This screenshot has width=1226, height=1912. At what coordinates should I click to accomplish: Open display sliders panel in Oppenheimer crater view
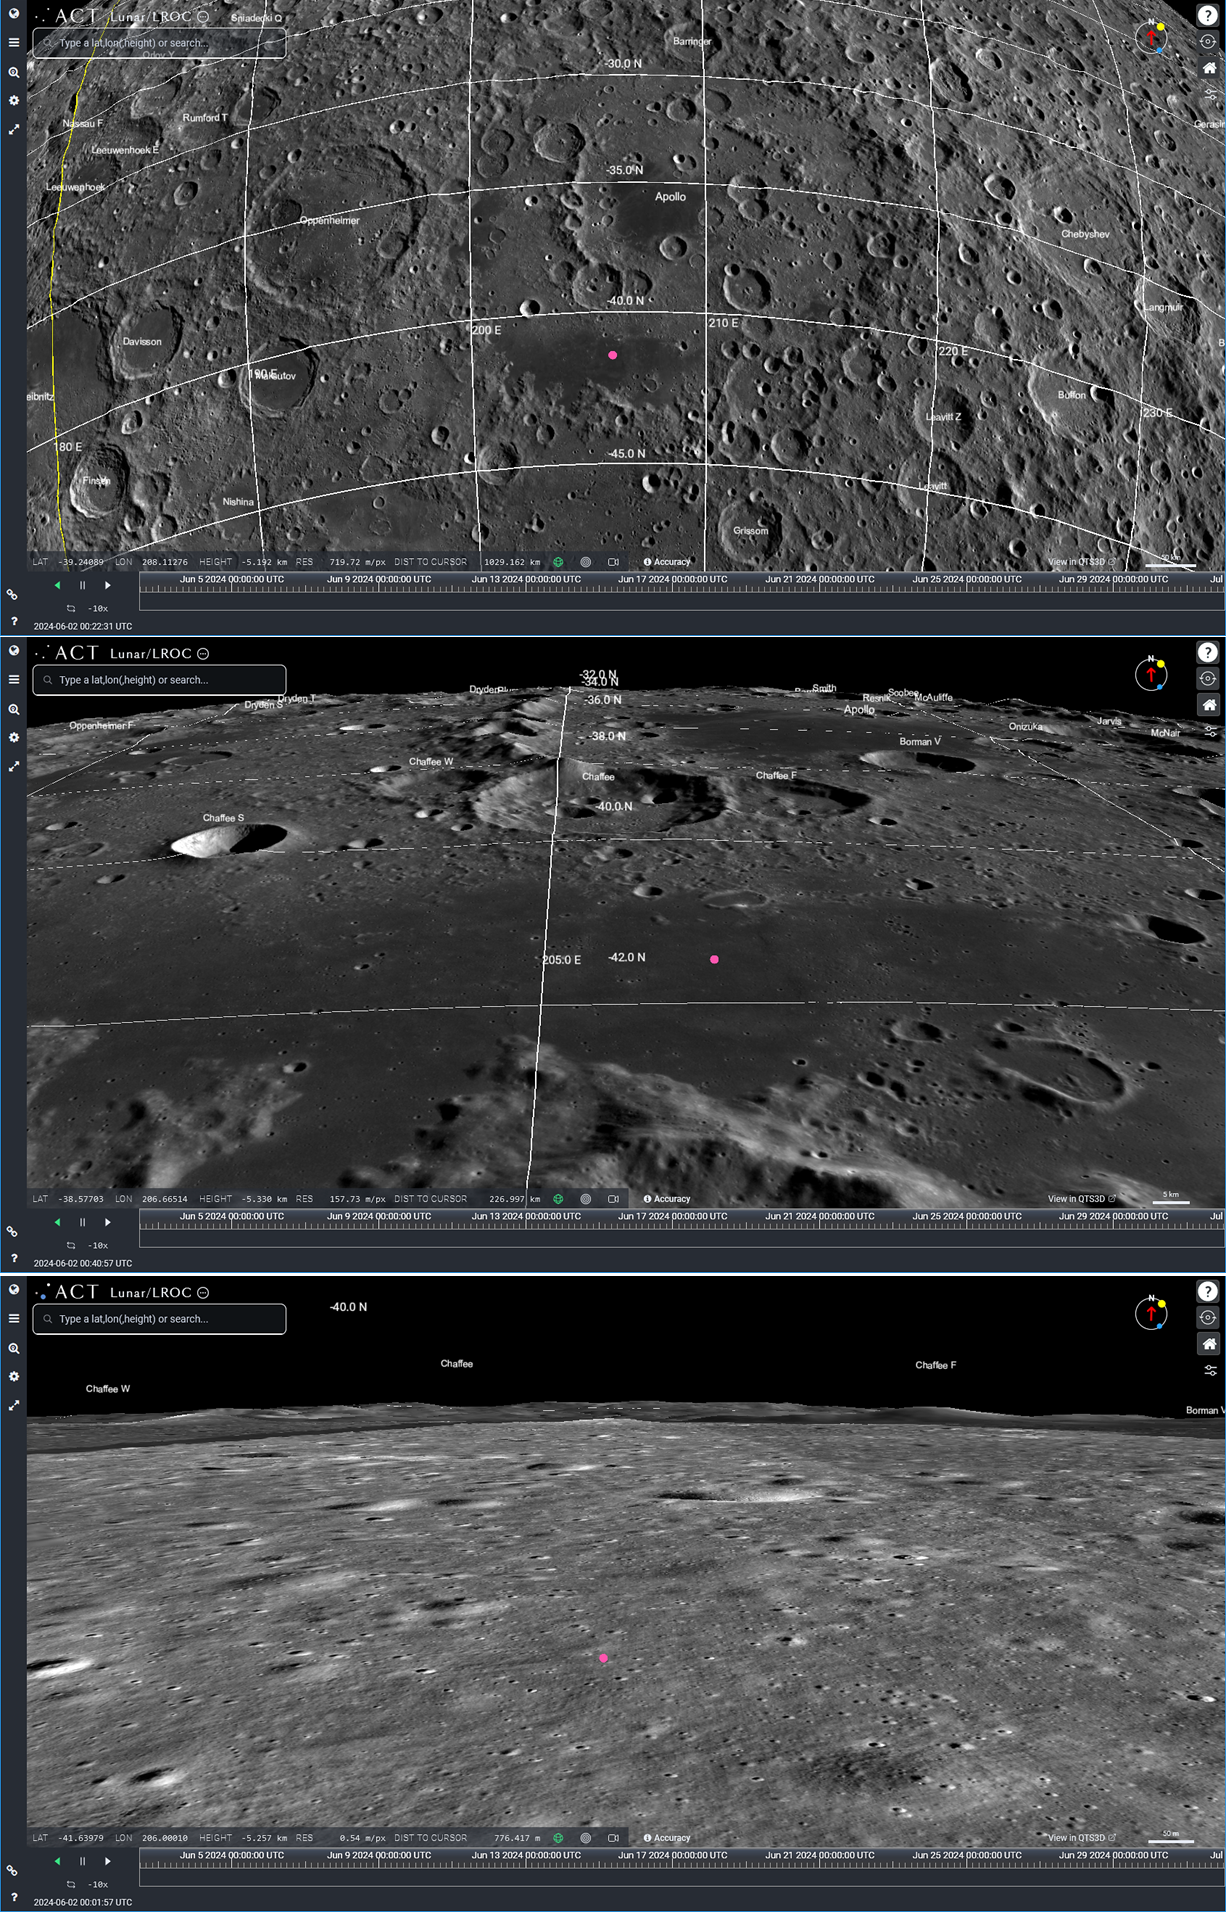pyautogui.click(x=1210, y=95)
